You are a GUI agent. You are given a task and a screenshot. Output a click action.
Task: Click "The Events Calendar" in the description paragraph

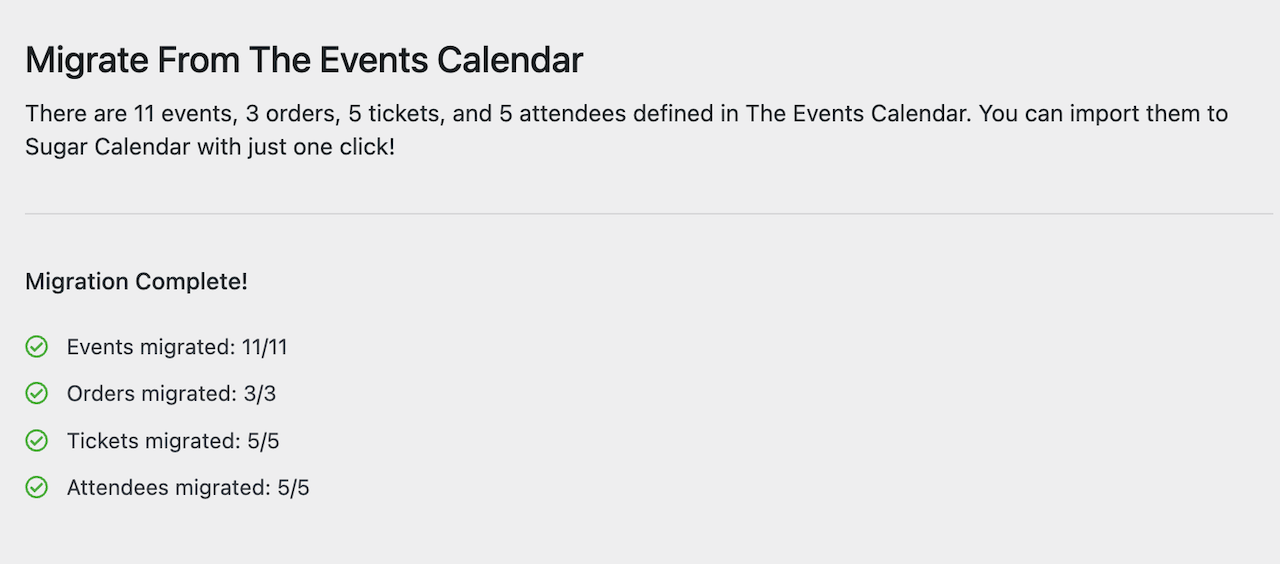(x=857, y=113)
